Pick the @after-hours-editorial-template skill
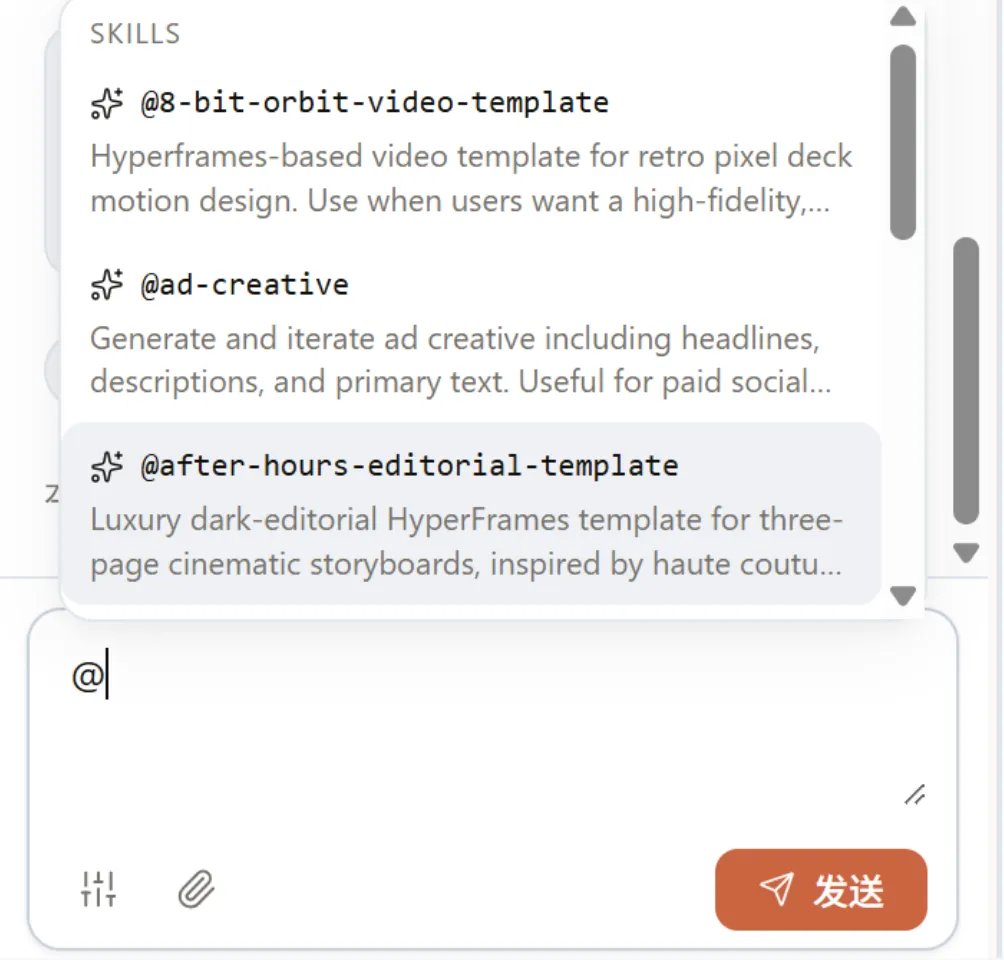1004x960 pixels. [472, 514]
